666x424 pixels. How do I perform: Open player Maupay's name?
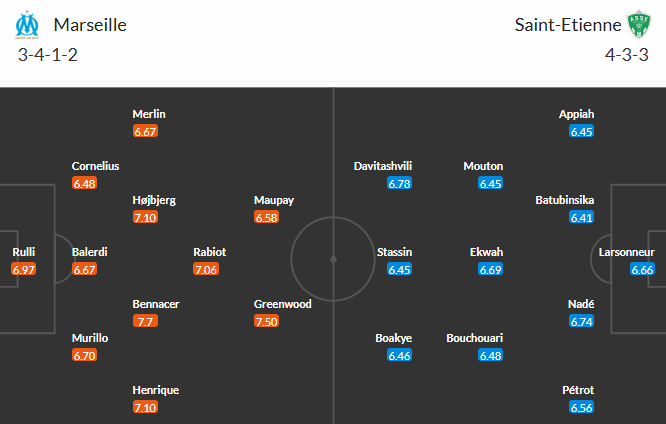[274, 200]
